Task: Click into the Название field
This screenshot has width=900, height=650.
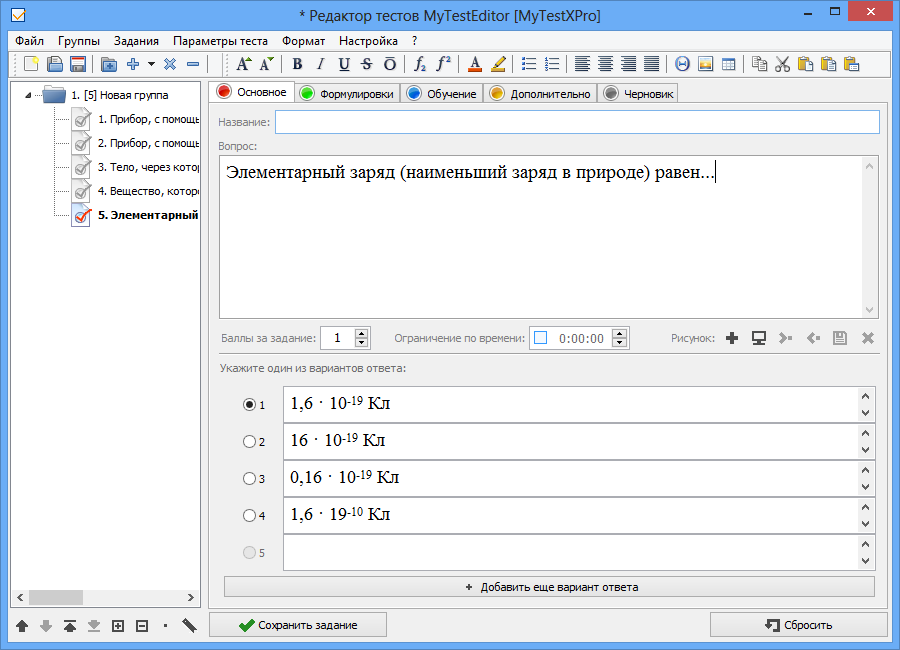Action: (x=577, y=122)
